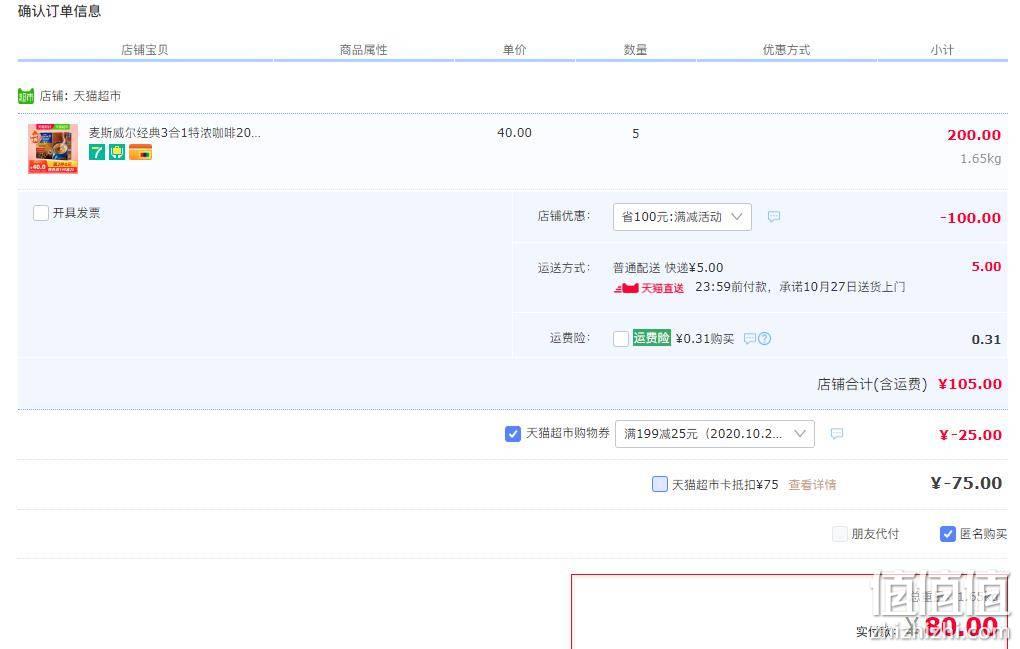Click the green 7-day return service icon

[97, 152]
